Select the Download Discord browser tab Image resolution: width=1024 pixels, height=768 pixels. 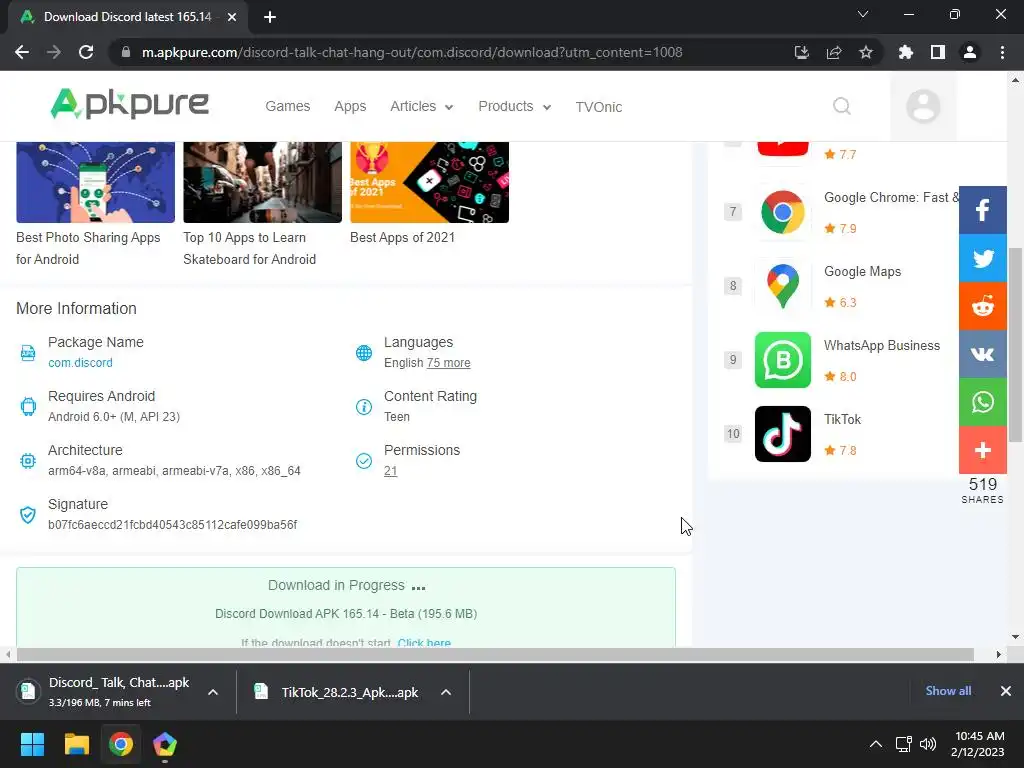click(127, 17)
